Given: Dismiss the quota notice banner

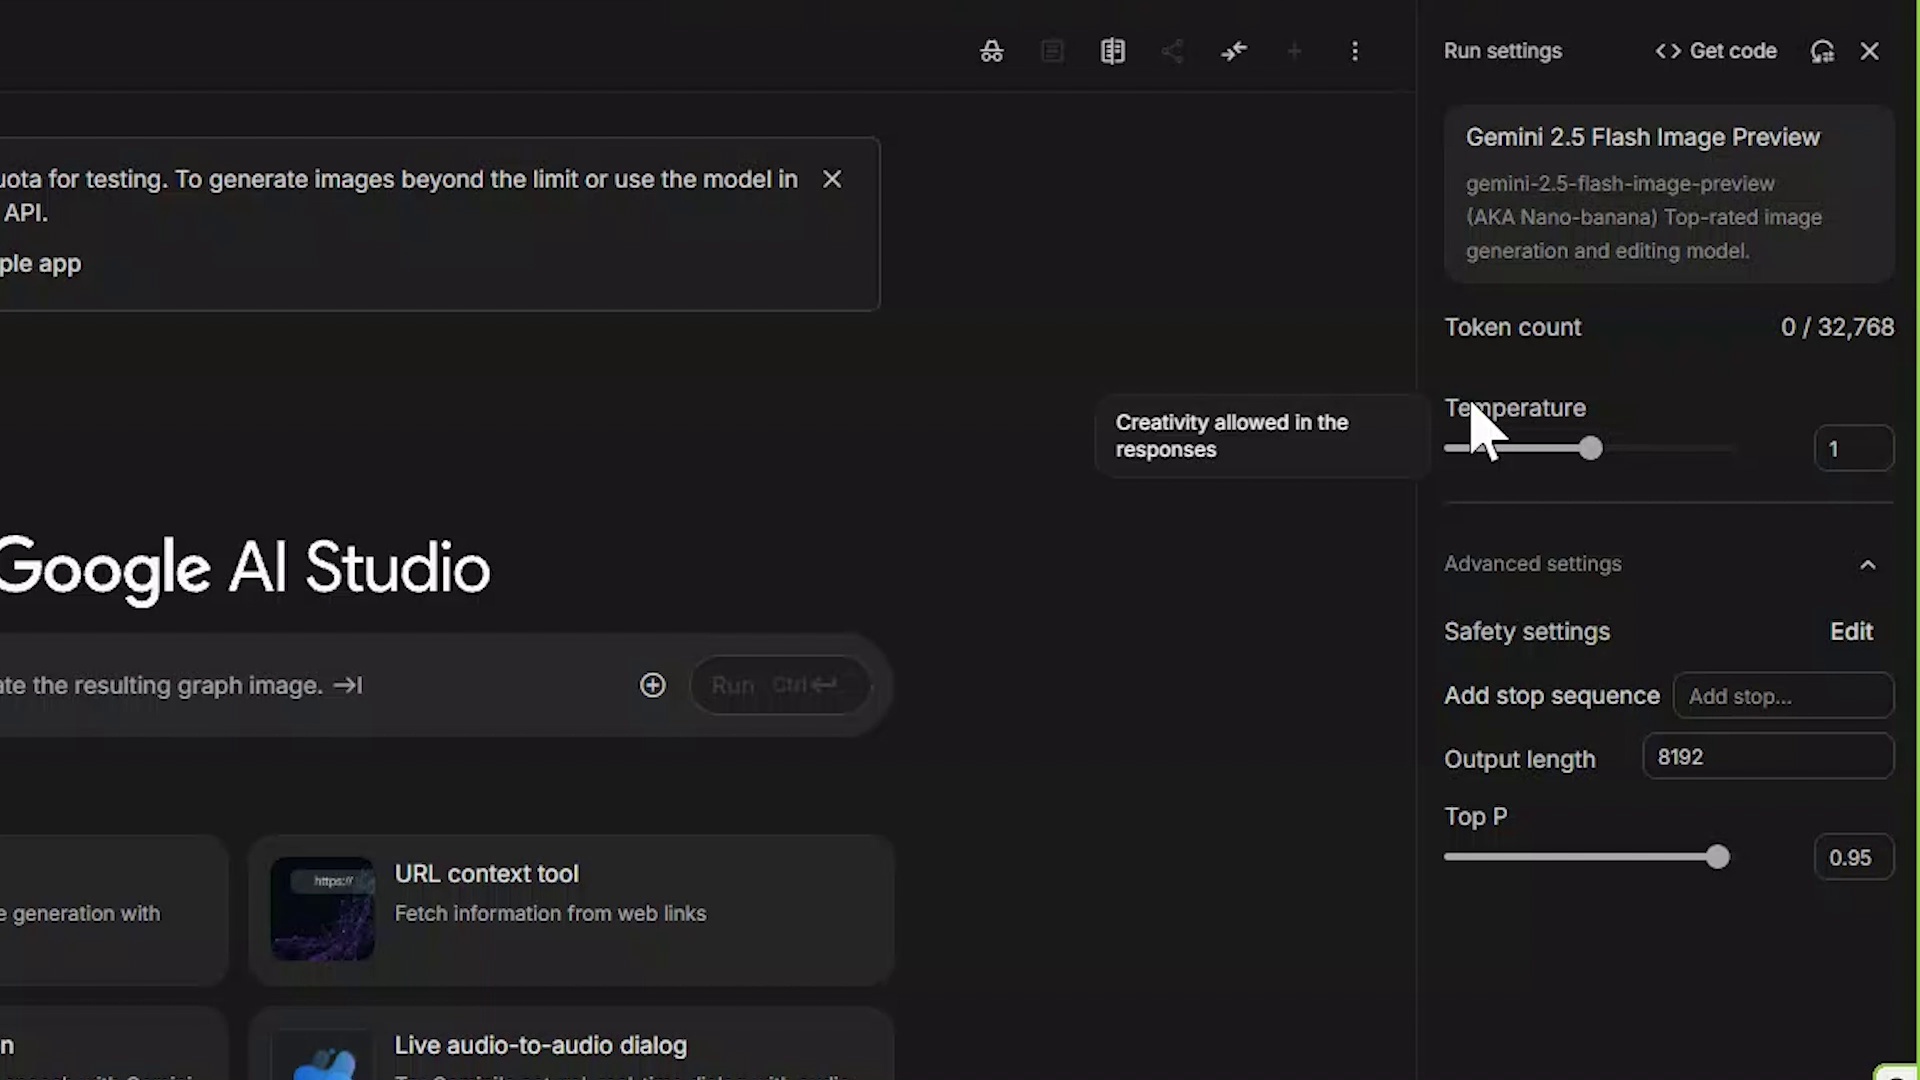Looking at the screenshot, I should pos(832,179).
